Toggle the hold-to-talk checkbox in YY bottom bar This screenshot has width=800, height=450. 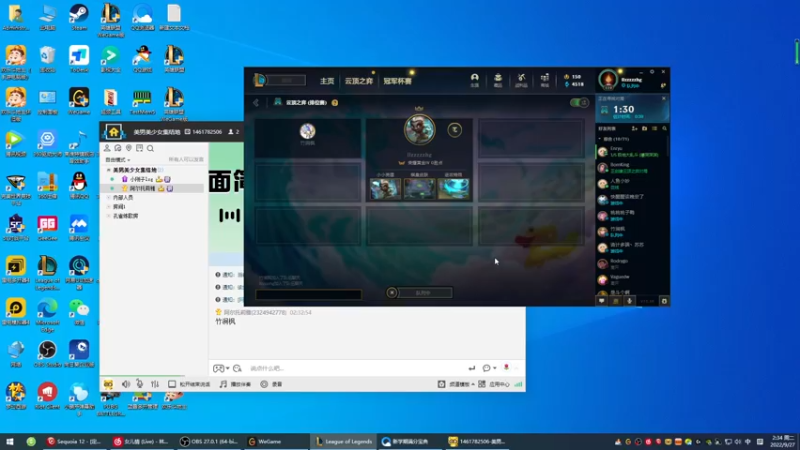172,384
